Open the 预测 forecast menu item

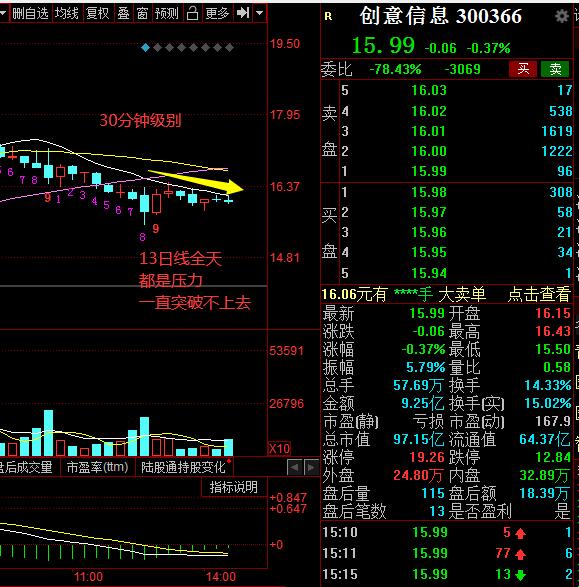click(167, 13)
